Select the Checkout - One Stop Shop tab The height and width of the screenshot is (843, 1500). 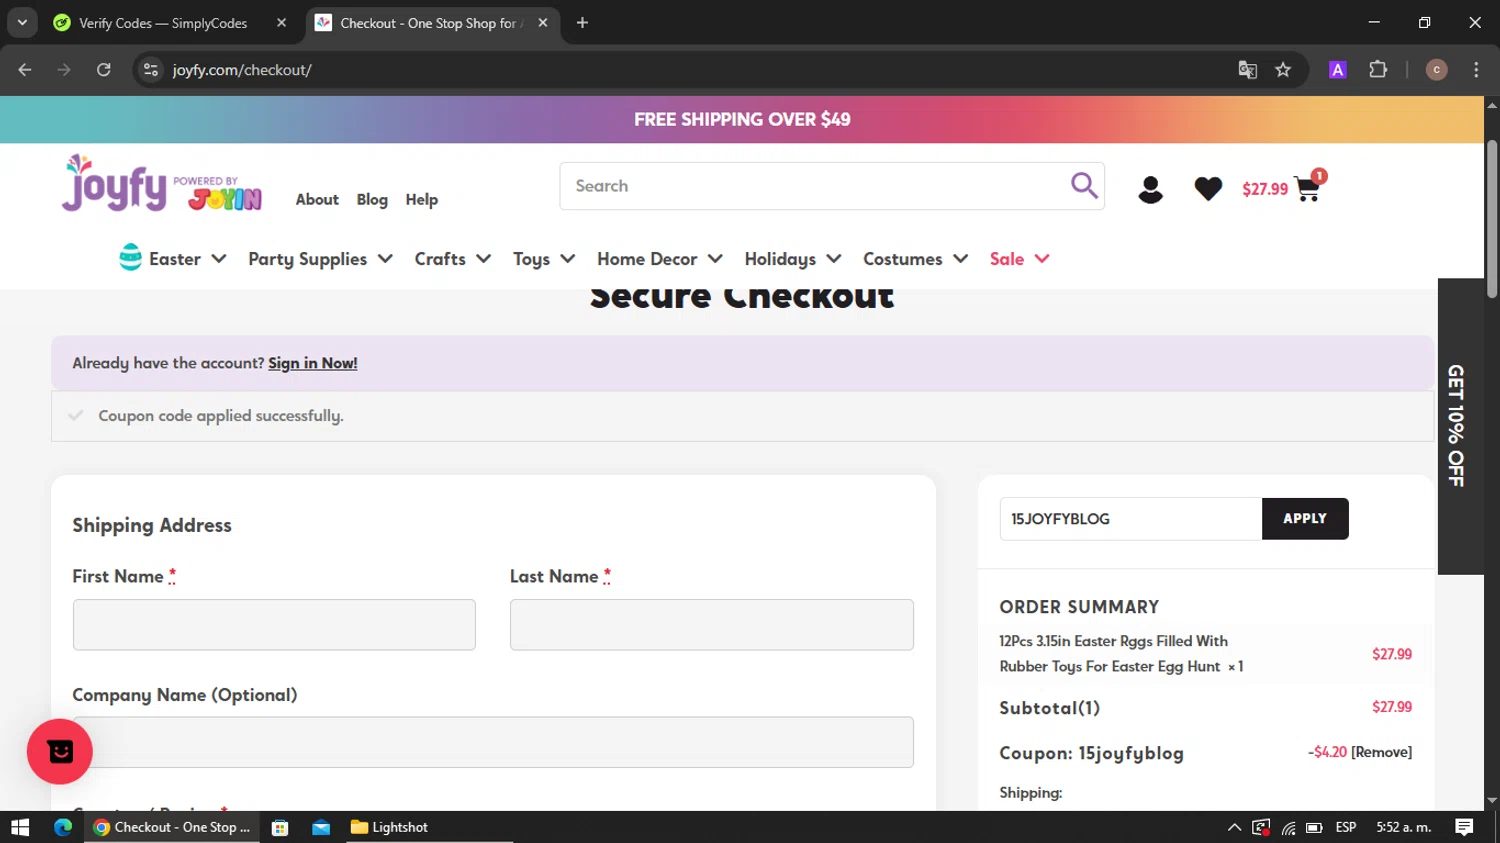[x=430, y=23]
